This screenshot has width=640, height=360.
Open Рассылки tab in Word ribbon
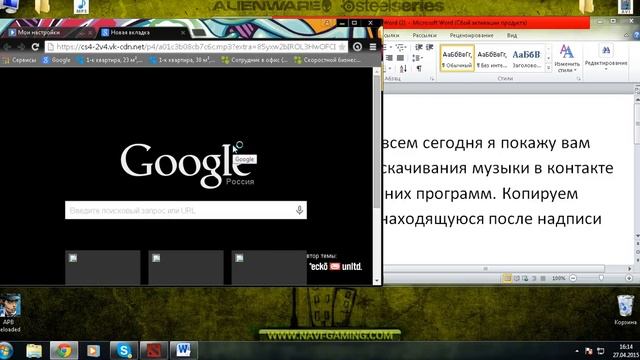tap(424, 36)
